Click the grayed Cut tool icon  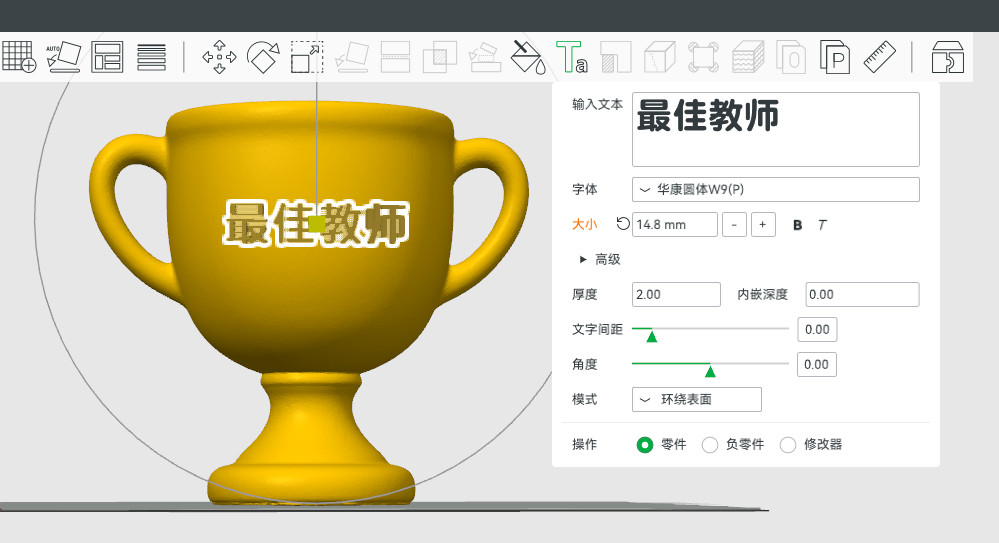[x=395, y=57]
